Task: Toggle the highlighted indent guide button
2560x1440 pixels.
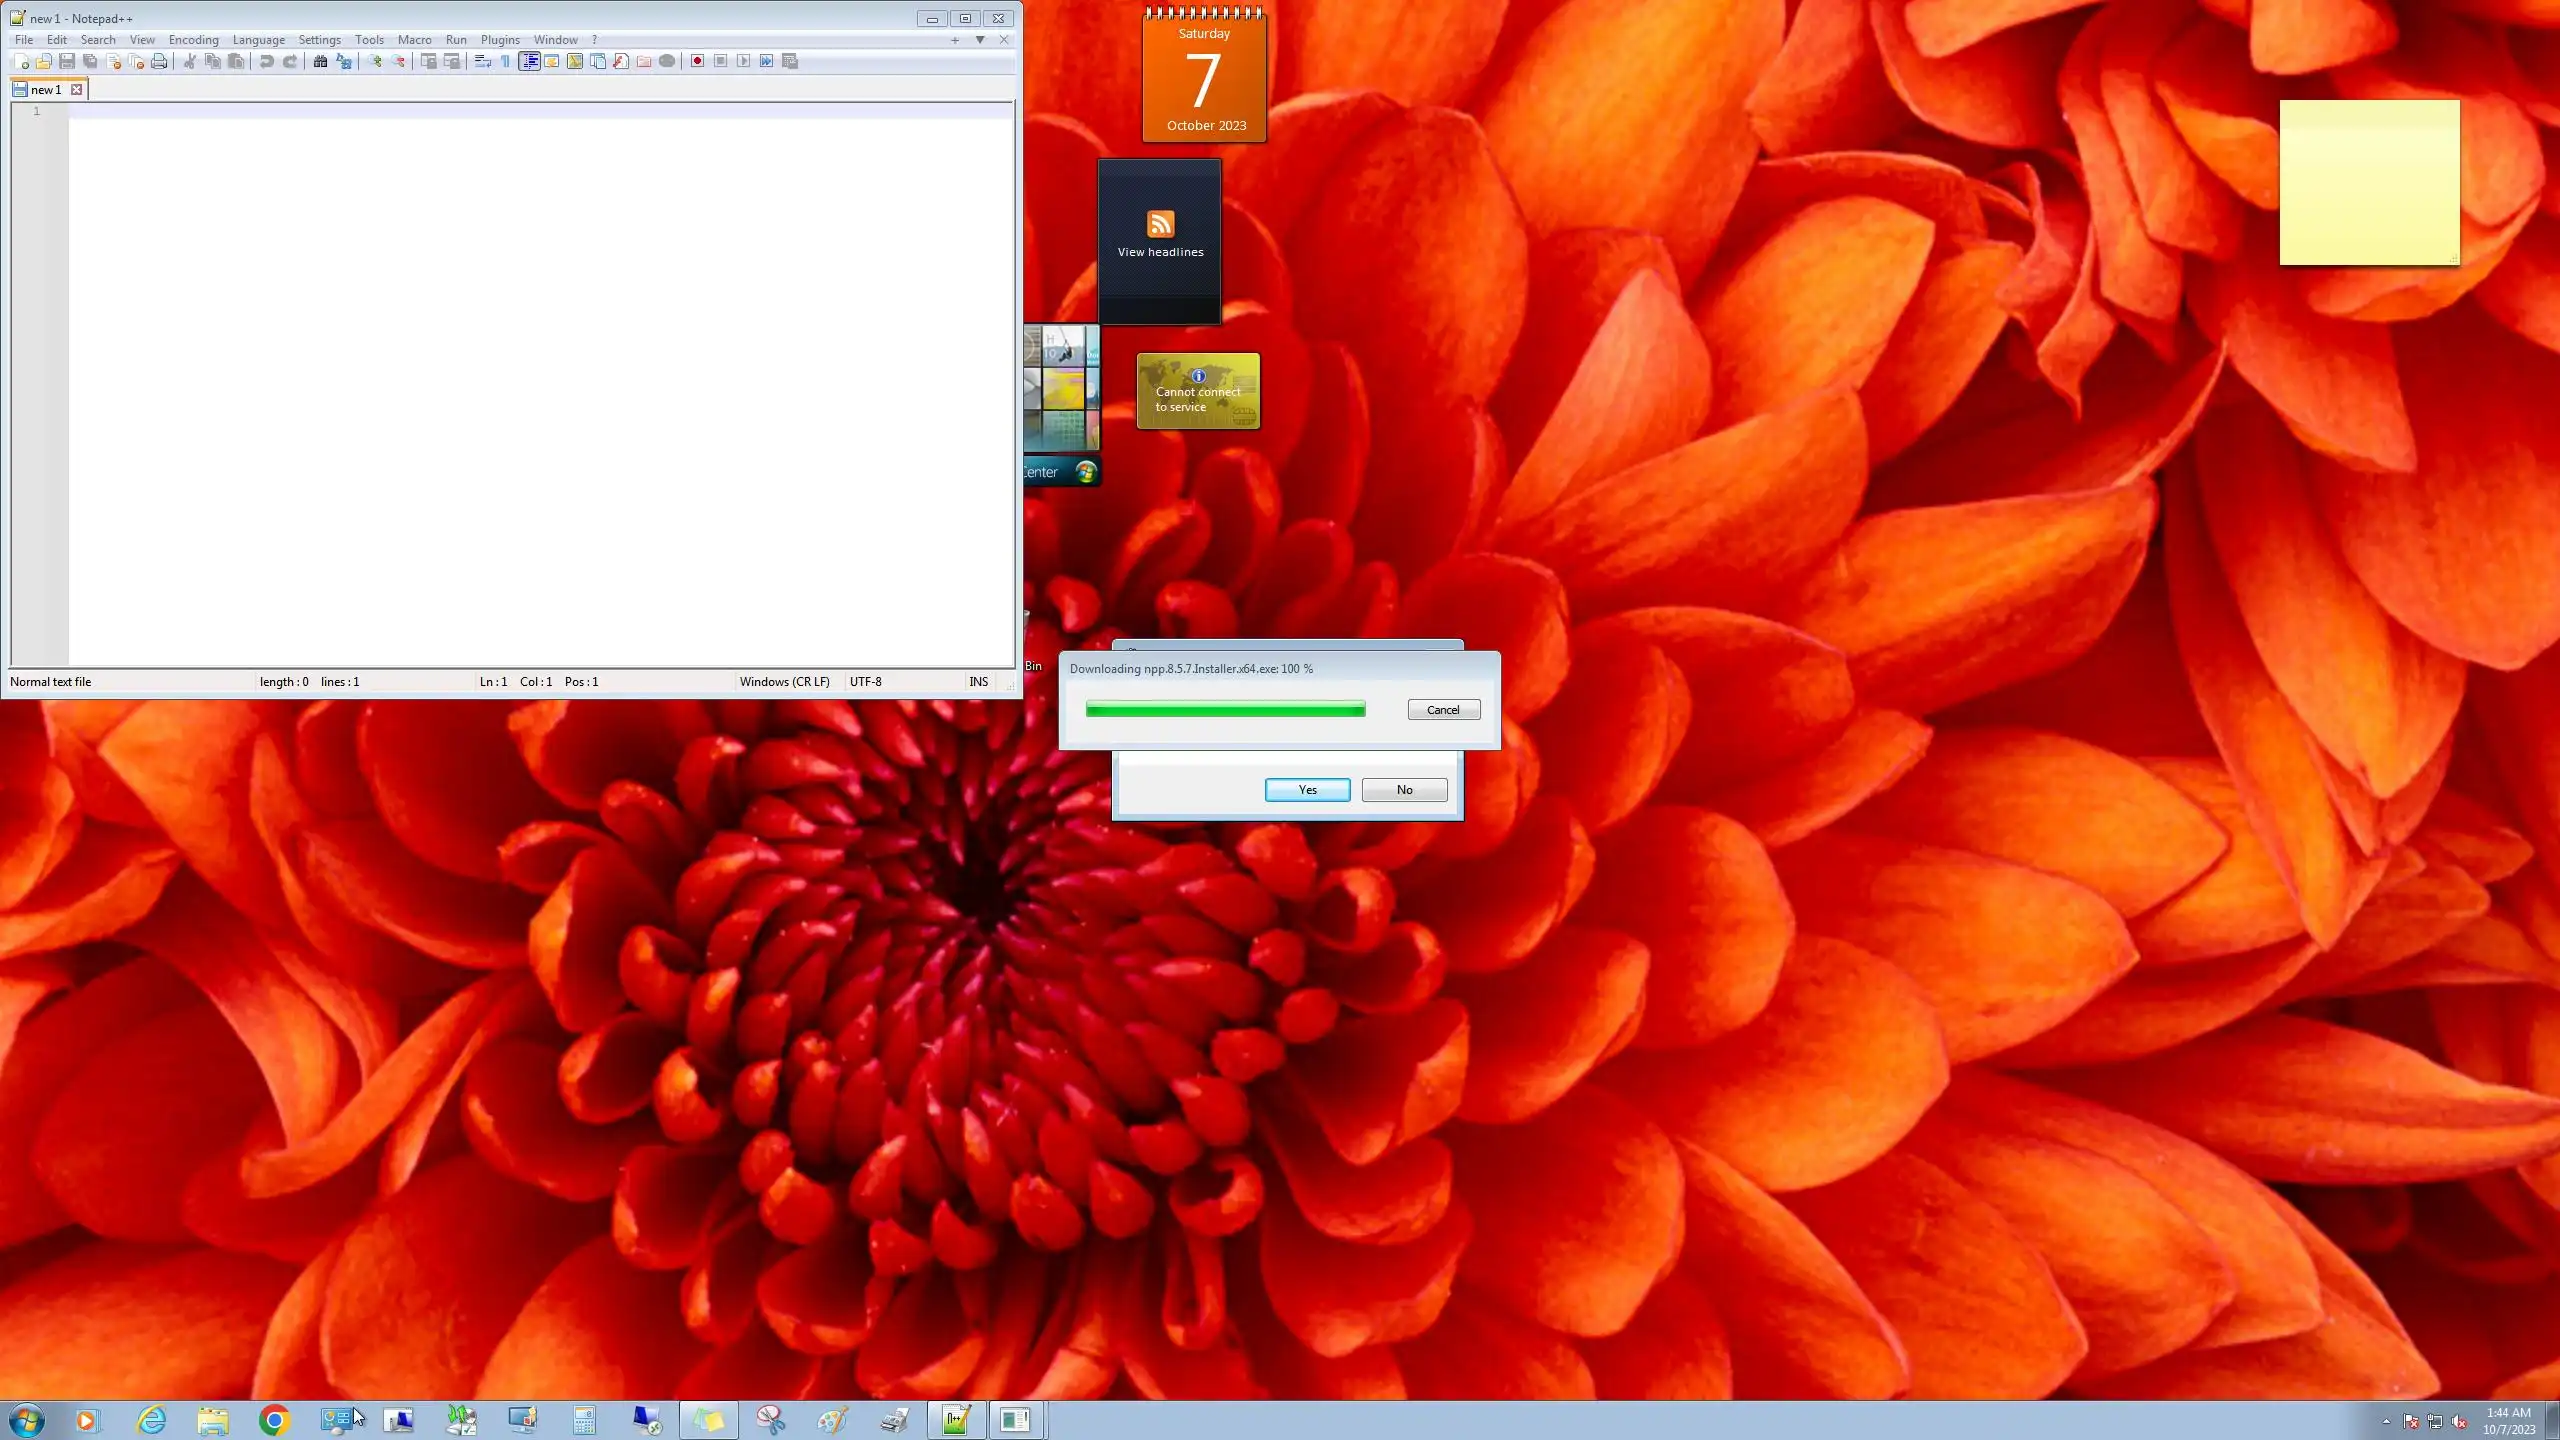Action: [x=529, y=61]
